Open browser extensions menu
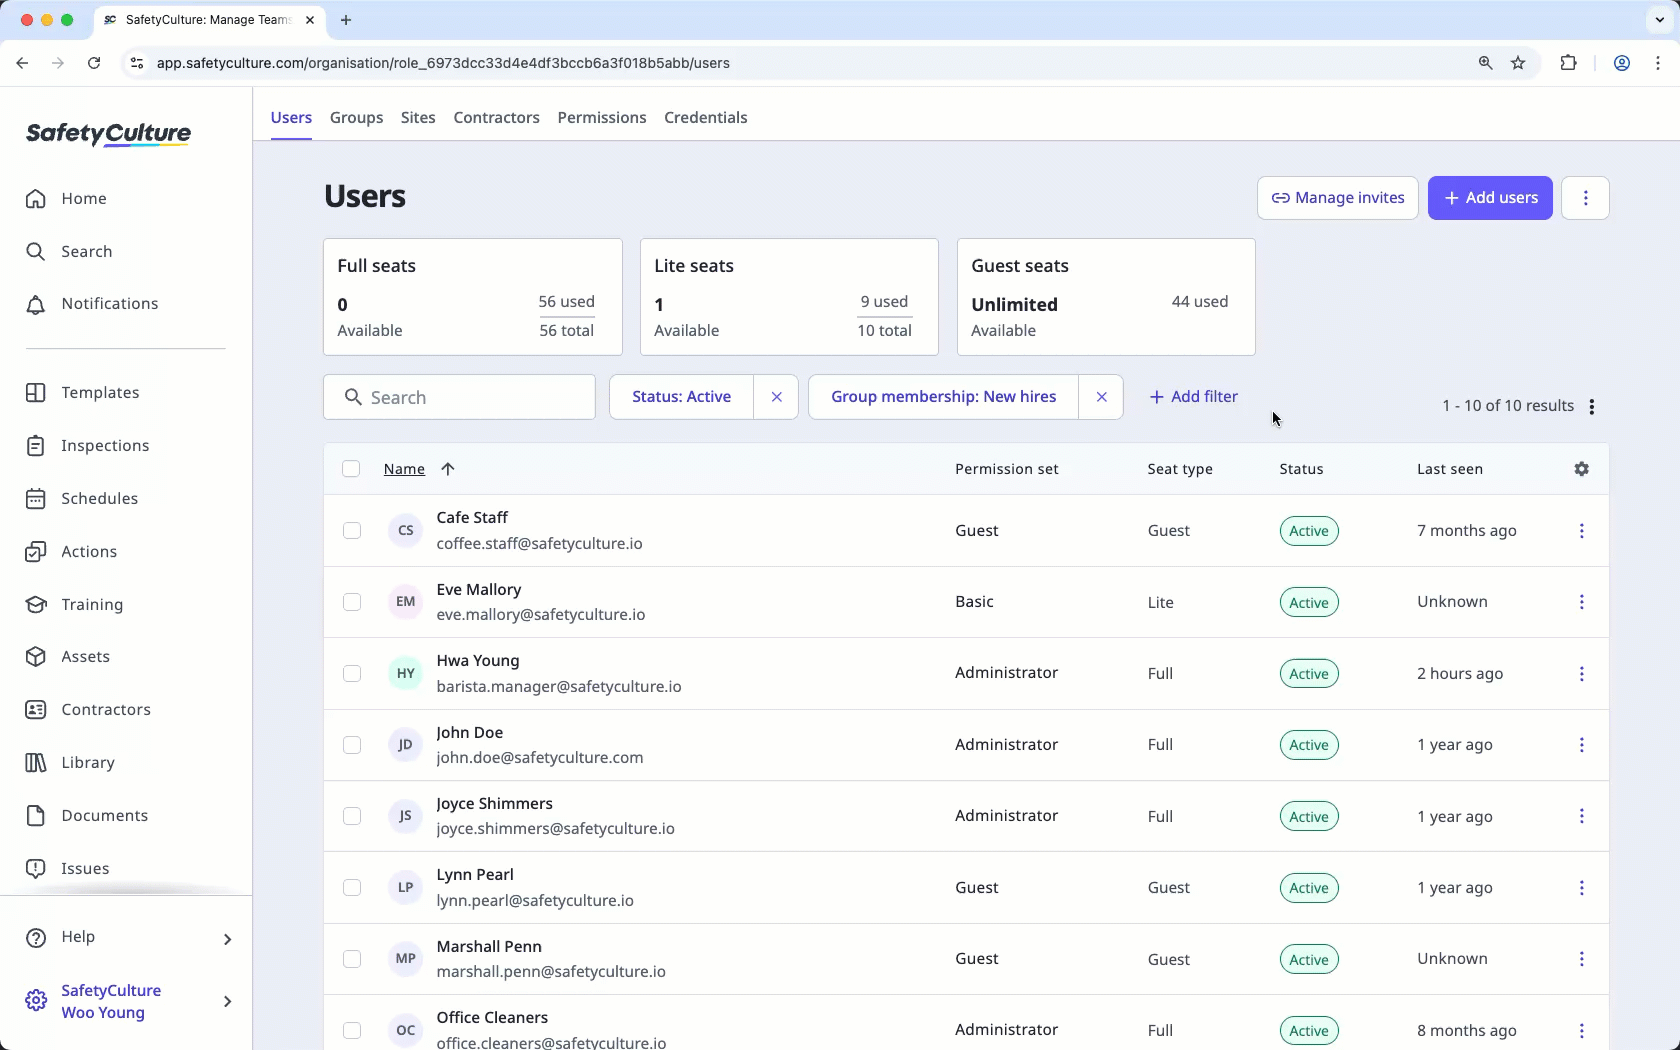 [x=1568, y=63]
